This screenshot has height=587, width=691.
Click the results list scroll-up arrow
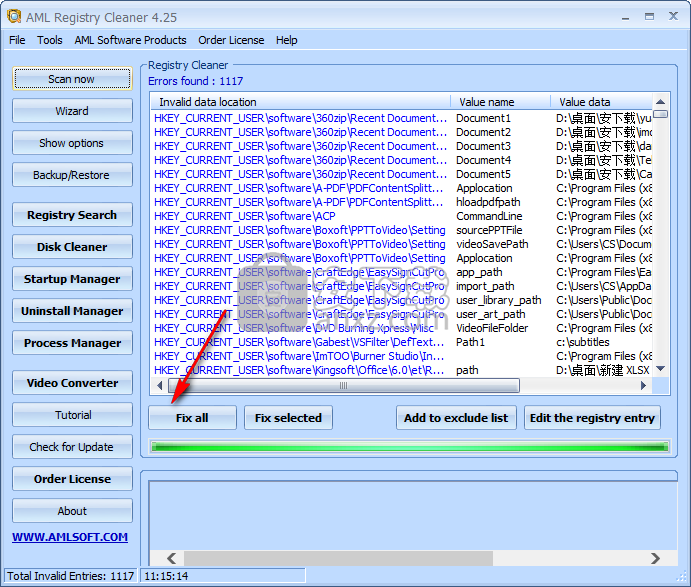(660, 102)
